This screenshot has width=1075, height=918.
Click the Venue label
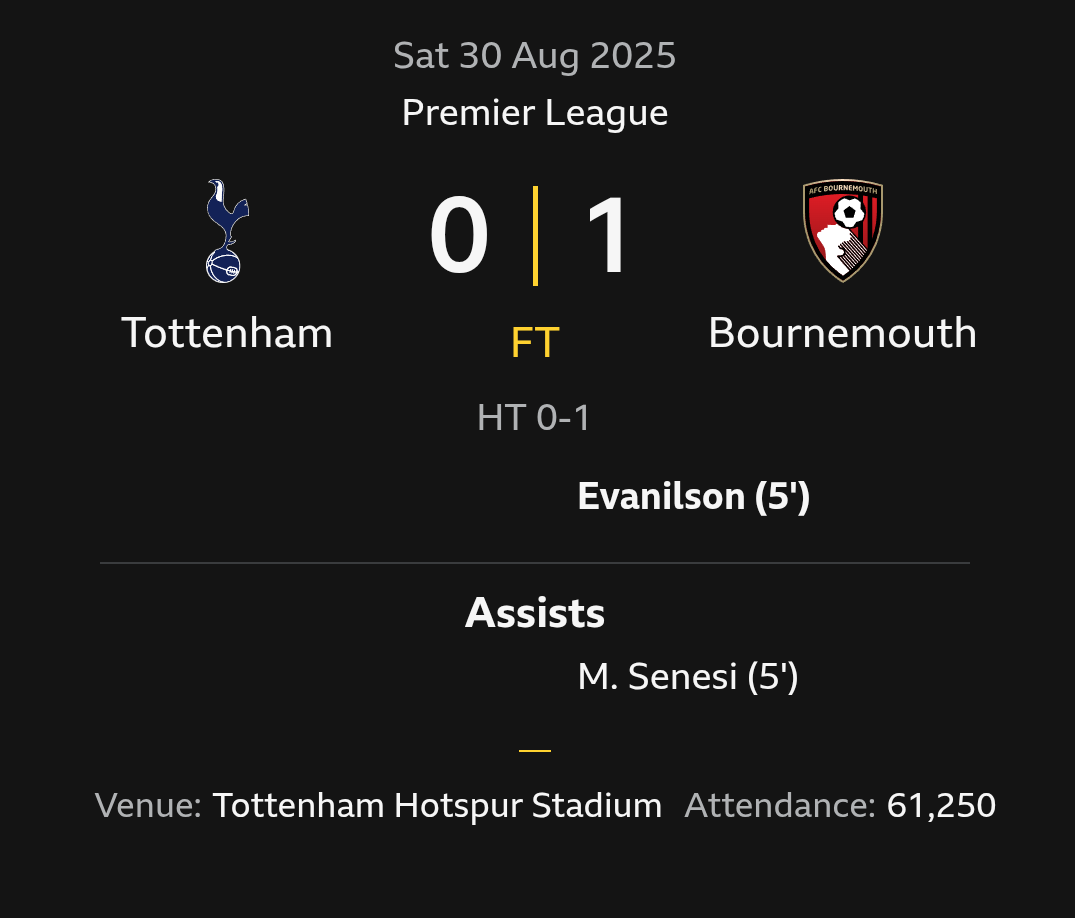click(149, 805)
